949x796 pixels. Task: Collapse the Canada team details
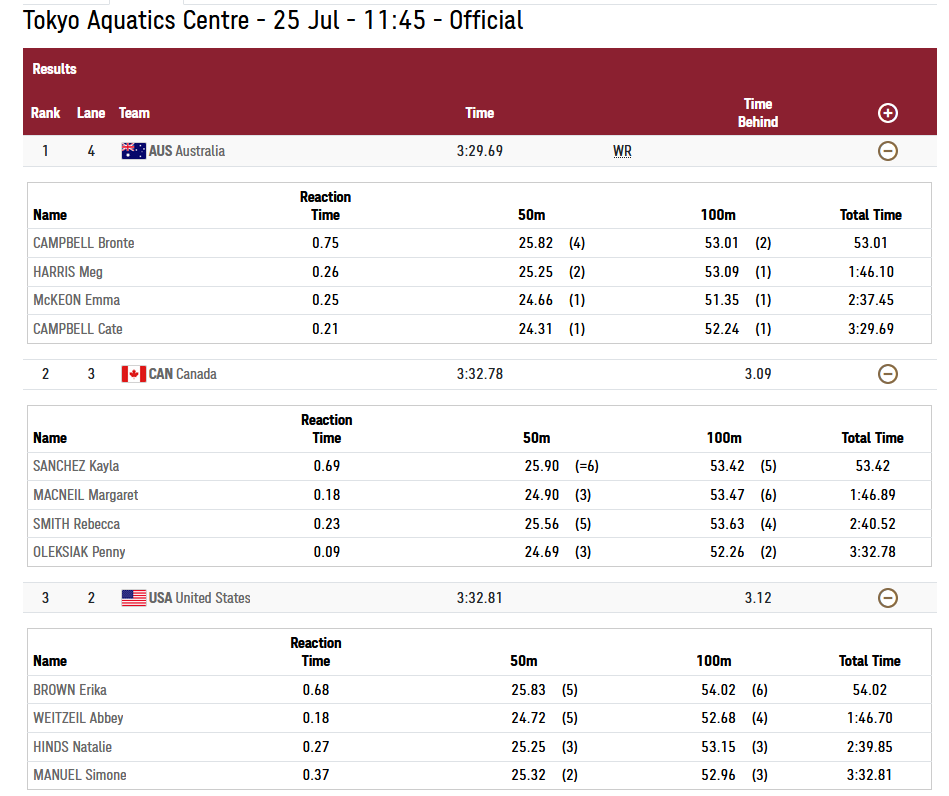(x=887, y=374)
